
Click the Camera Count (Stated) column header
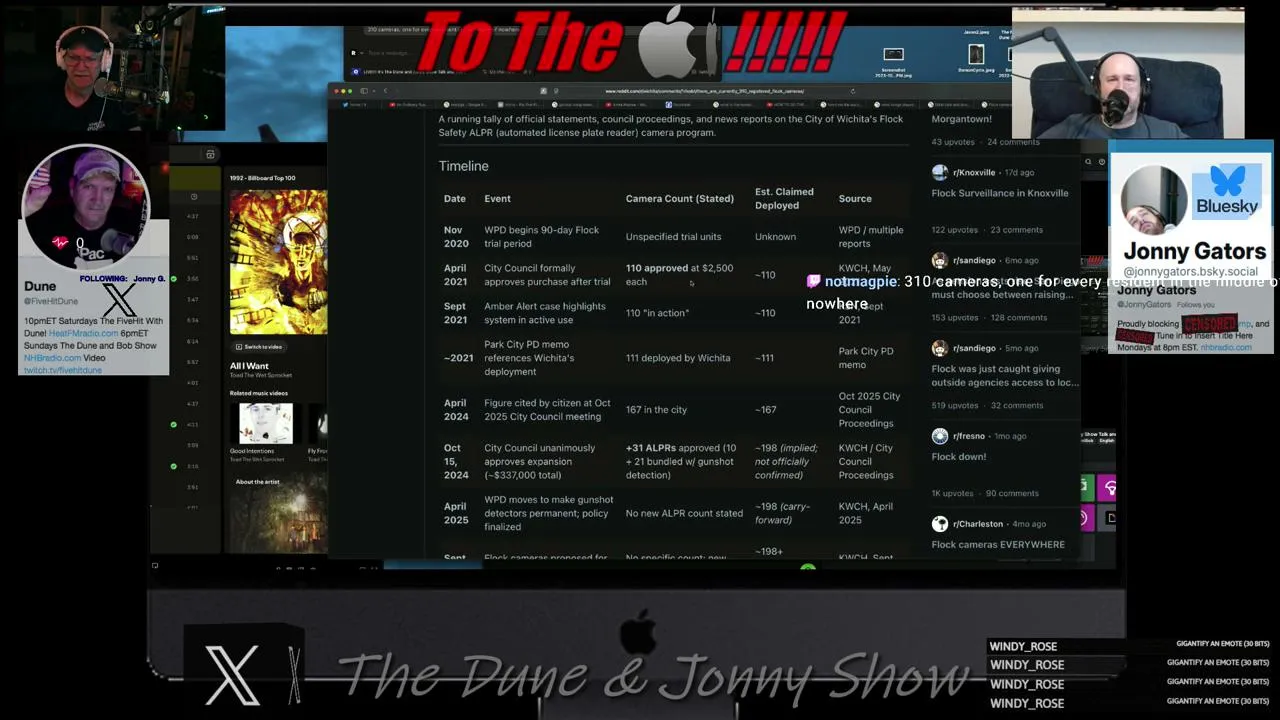point(680,199)
